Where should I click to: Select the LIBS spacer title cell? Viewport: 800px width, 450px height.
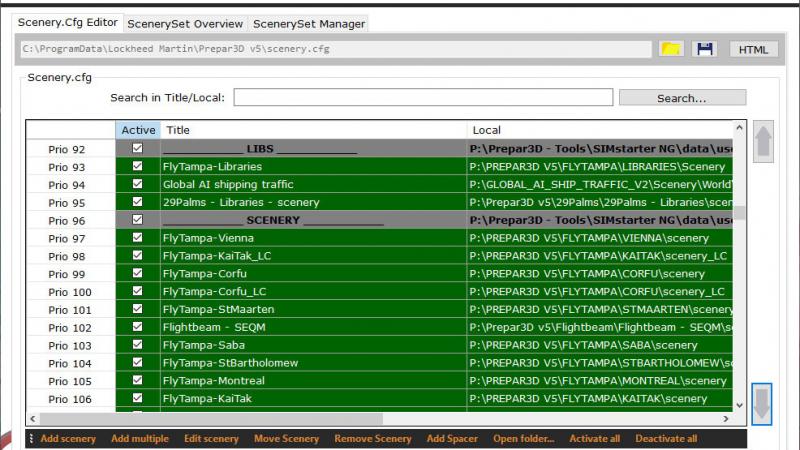pos(313,149)
